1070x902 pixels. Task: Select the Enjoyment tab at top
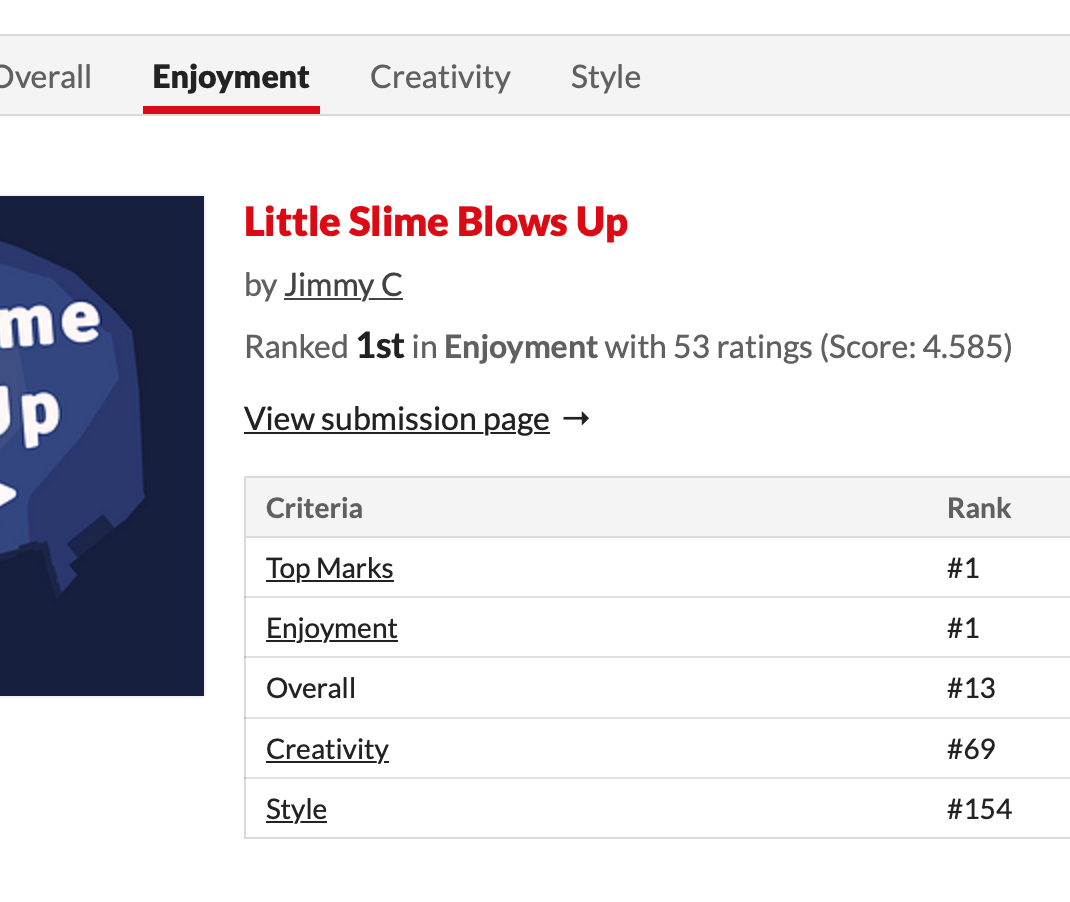point(231,77)
